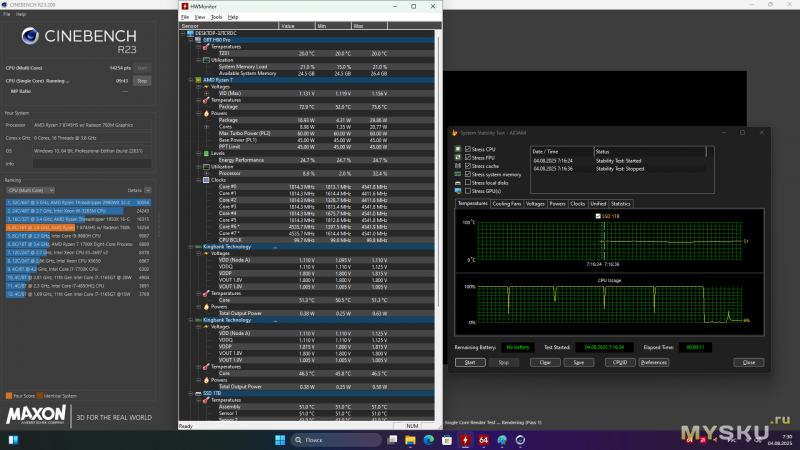Collapse the Clocks section under AMD Ryzen 7

(x=198, y=180)
